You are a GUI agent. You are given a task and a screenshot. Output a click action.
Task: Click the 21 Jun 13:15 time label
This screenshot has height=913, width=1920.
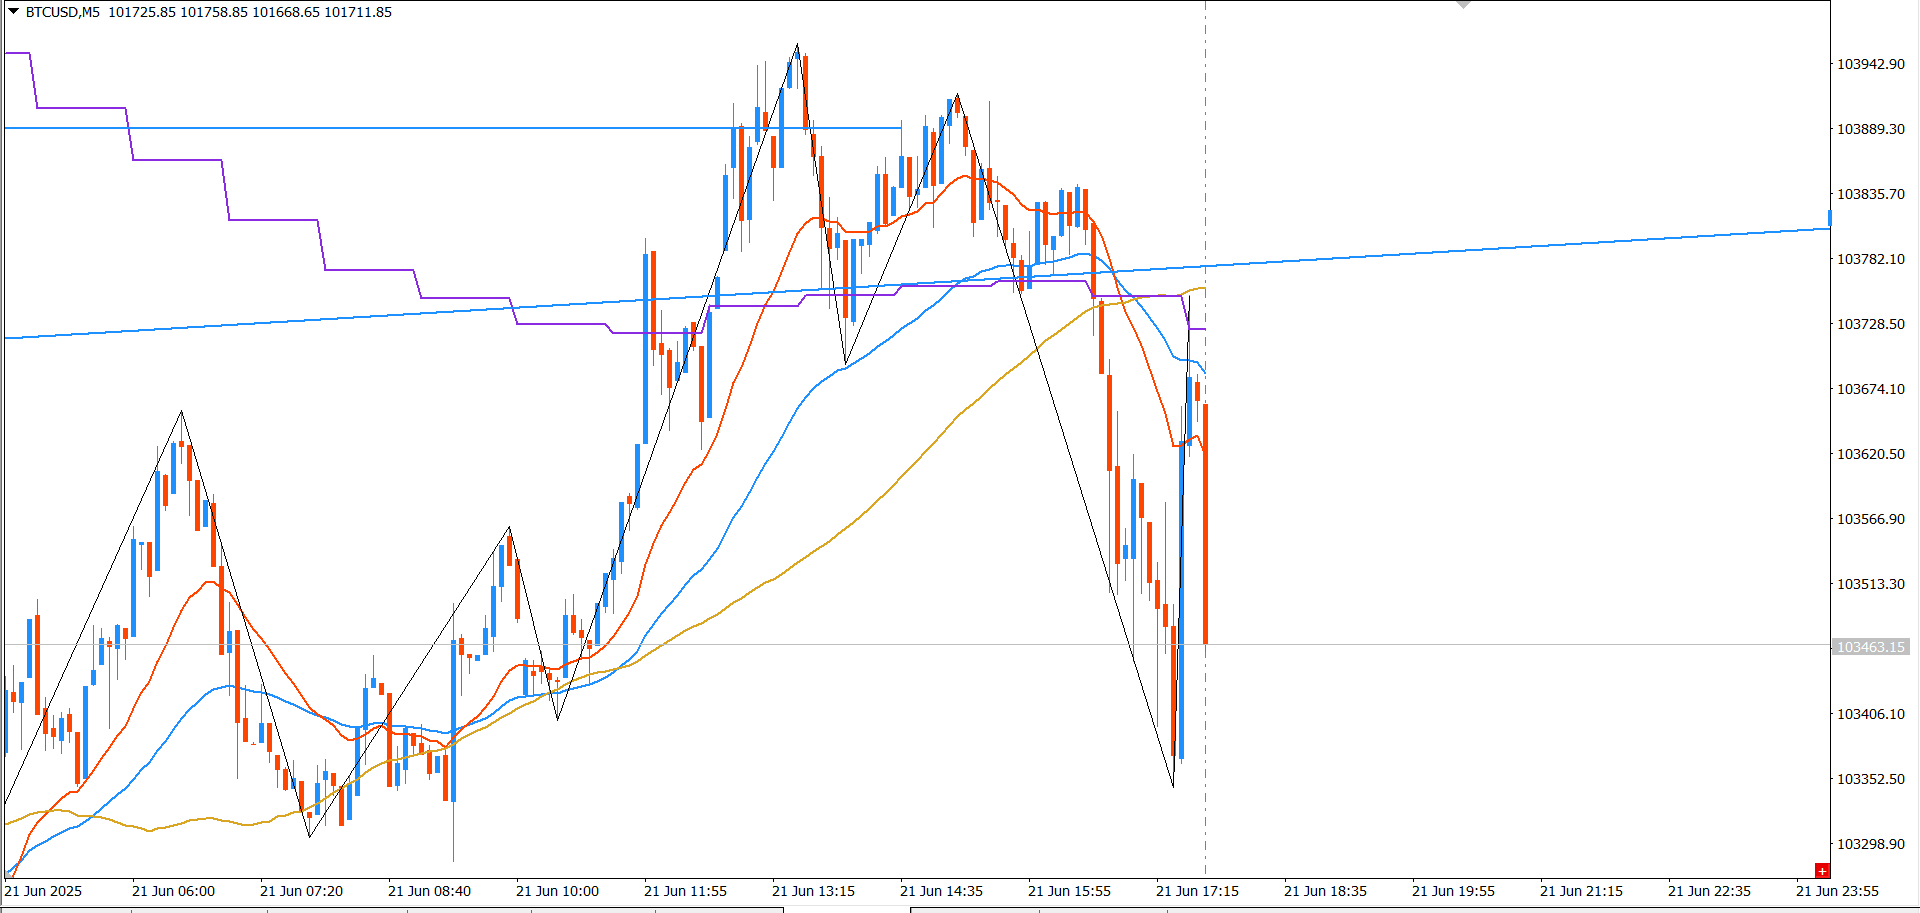[x=813, y=891]
